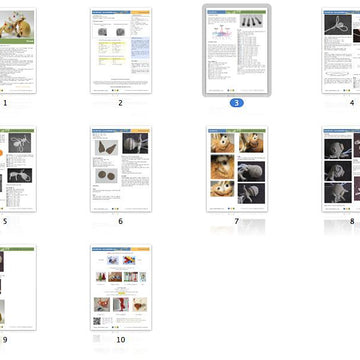Select page 8 thumbnail
The image size is (360, 360).
(x=341, y=169)
